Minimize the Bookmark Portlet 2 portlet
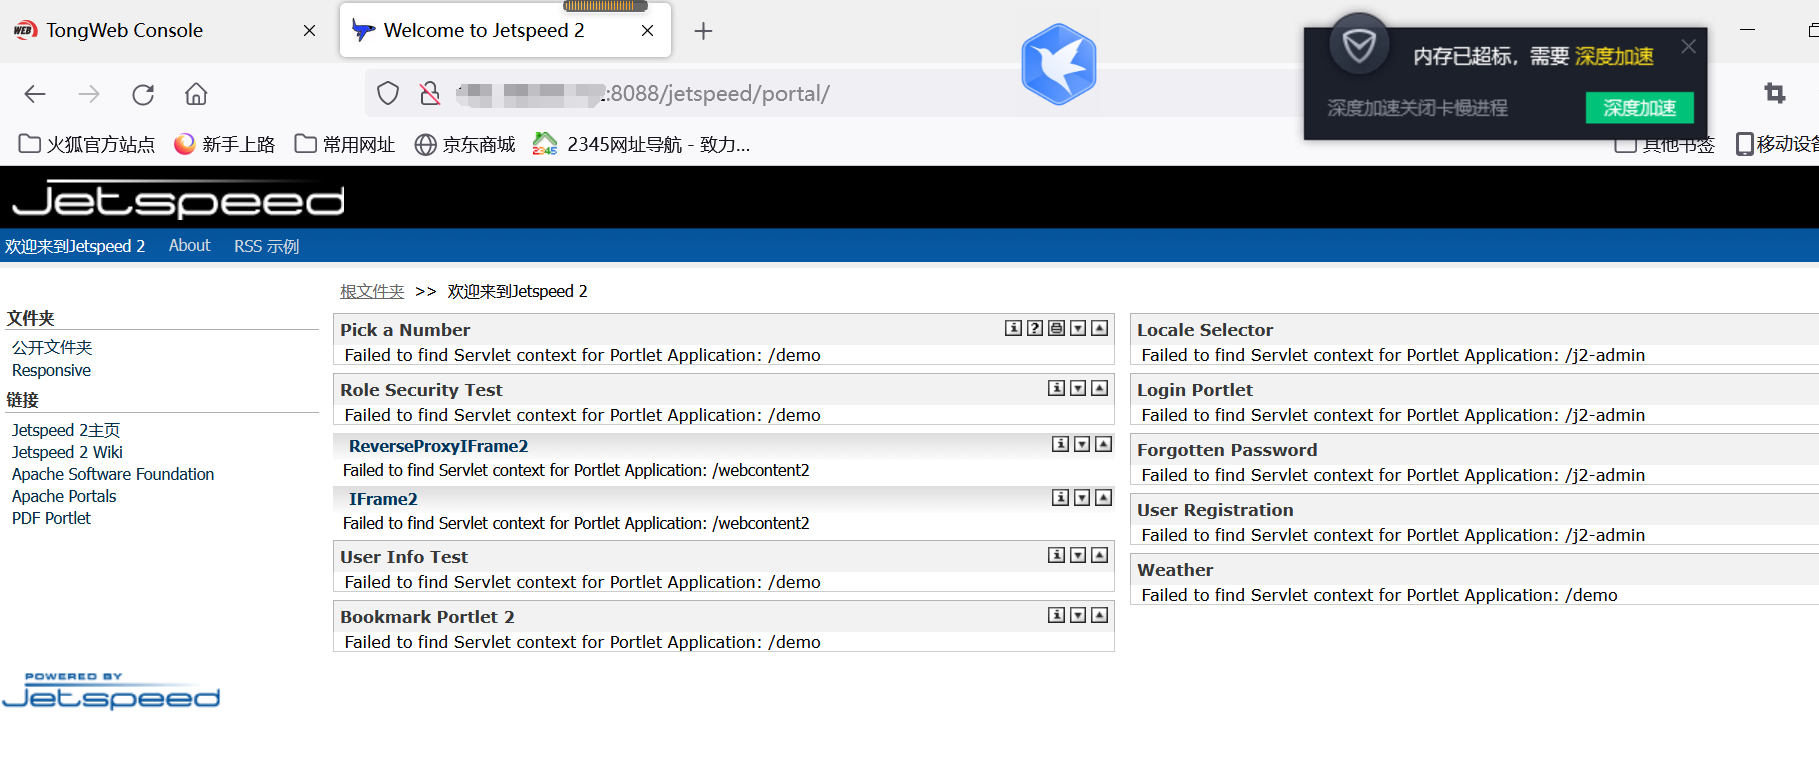Image resolution: width=1819 pixels, height=770 pixels. (1078, 615)
